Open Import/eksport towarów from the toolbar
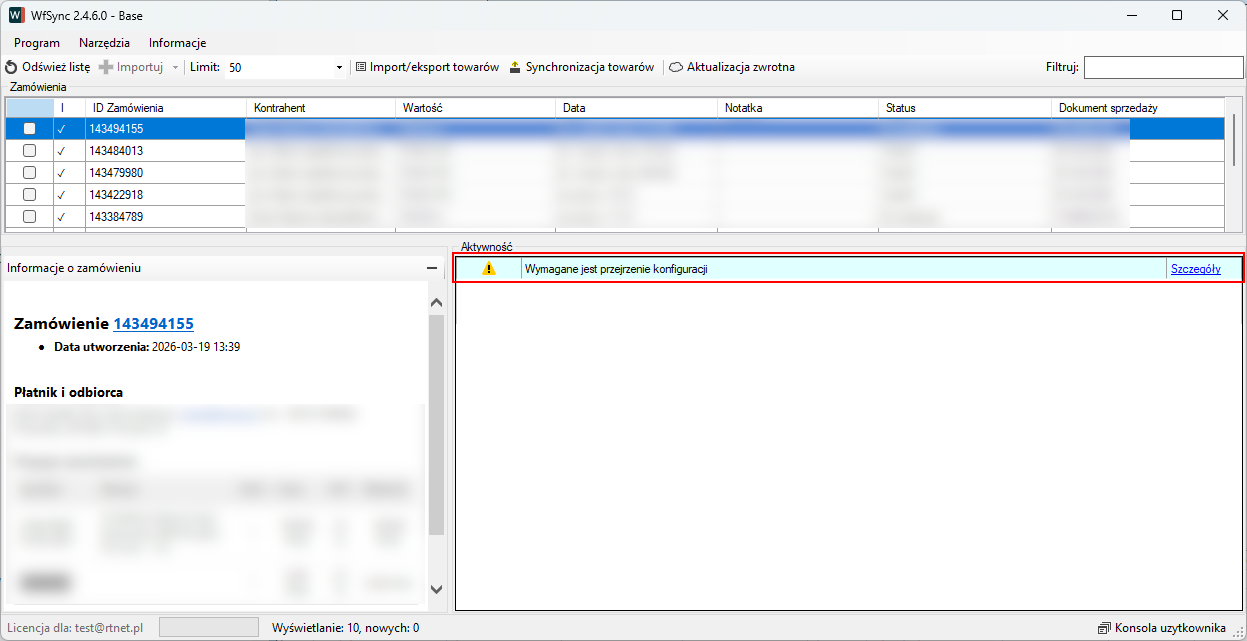Screen dimensions: 1247x641 tap(427, 67)
